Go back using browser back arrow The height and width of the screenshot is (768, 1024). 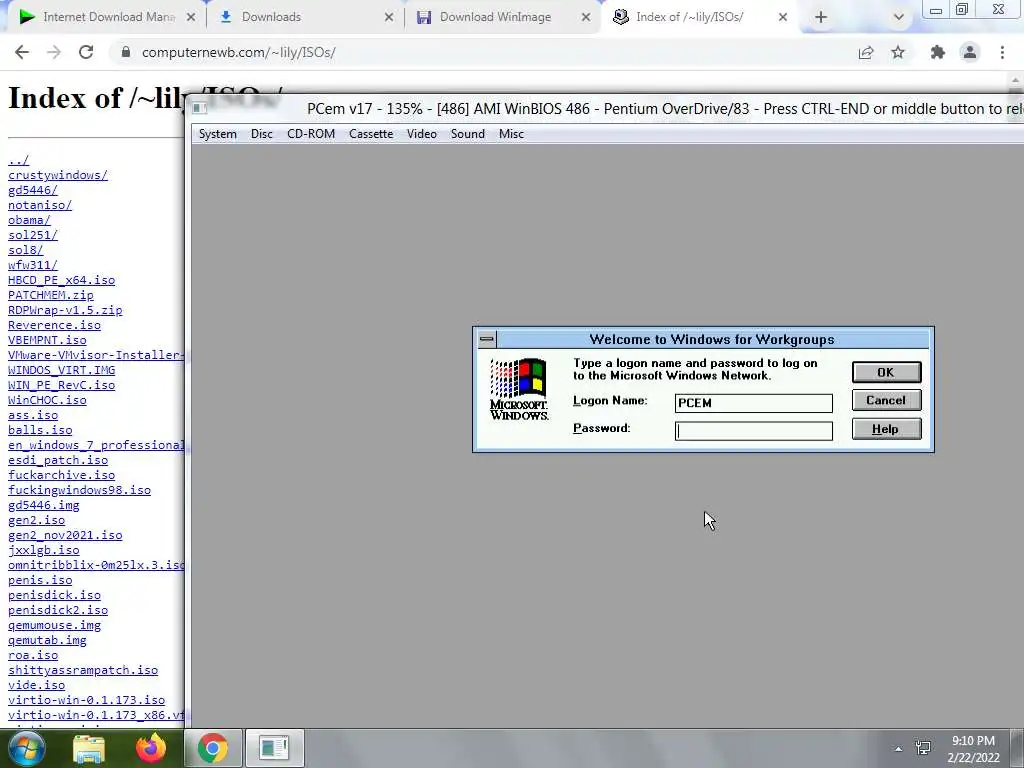[x=22, y=52]
